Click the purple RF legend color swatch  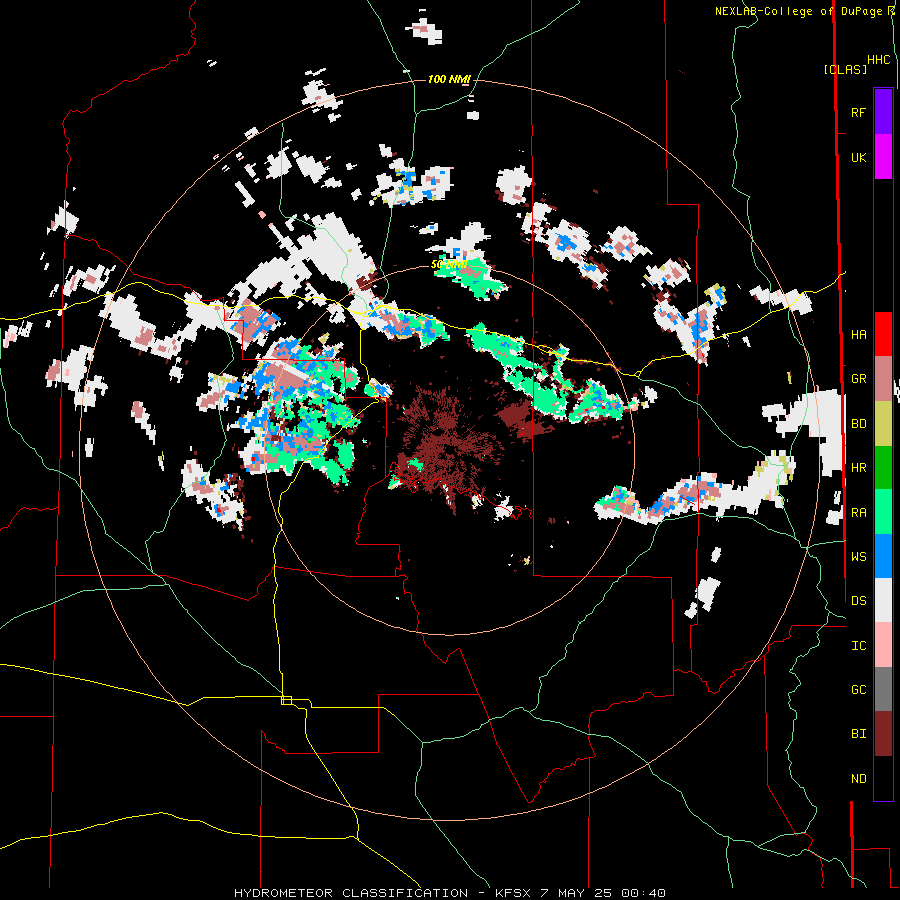[x=883, y=112]
